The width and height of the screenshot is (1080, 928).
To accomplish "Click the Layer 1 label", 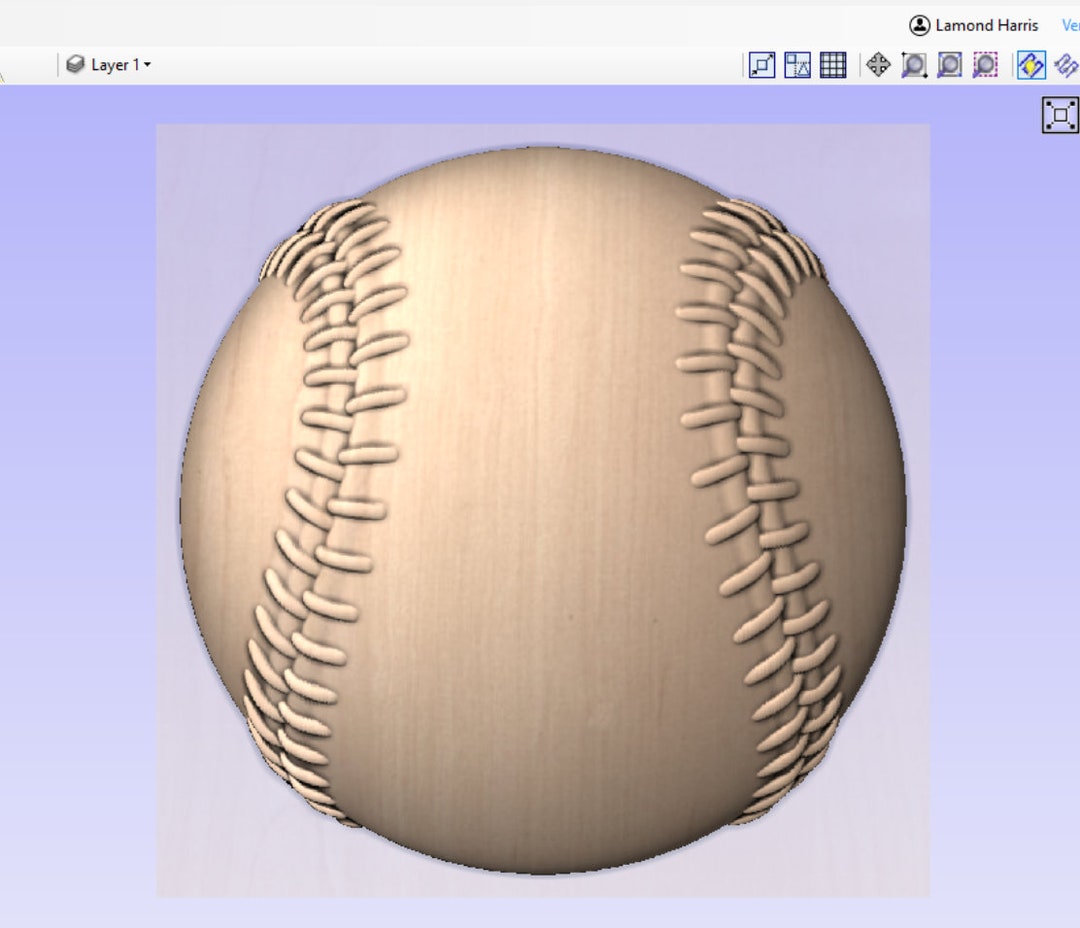I will coord(115,64).
